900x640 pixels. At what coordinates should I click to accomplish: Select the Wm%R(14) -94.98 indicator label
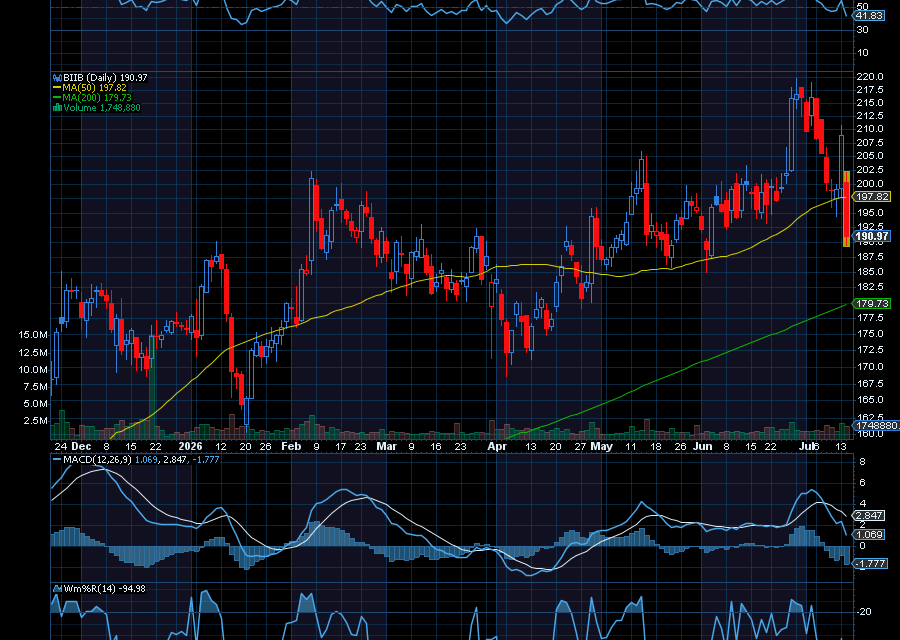coord(104,588)
